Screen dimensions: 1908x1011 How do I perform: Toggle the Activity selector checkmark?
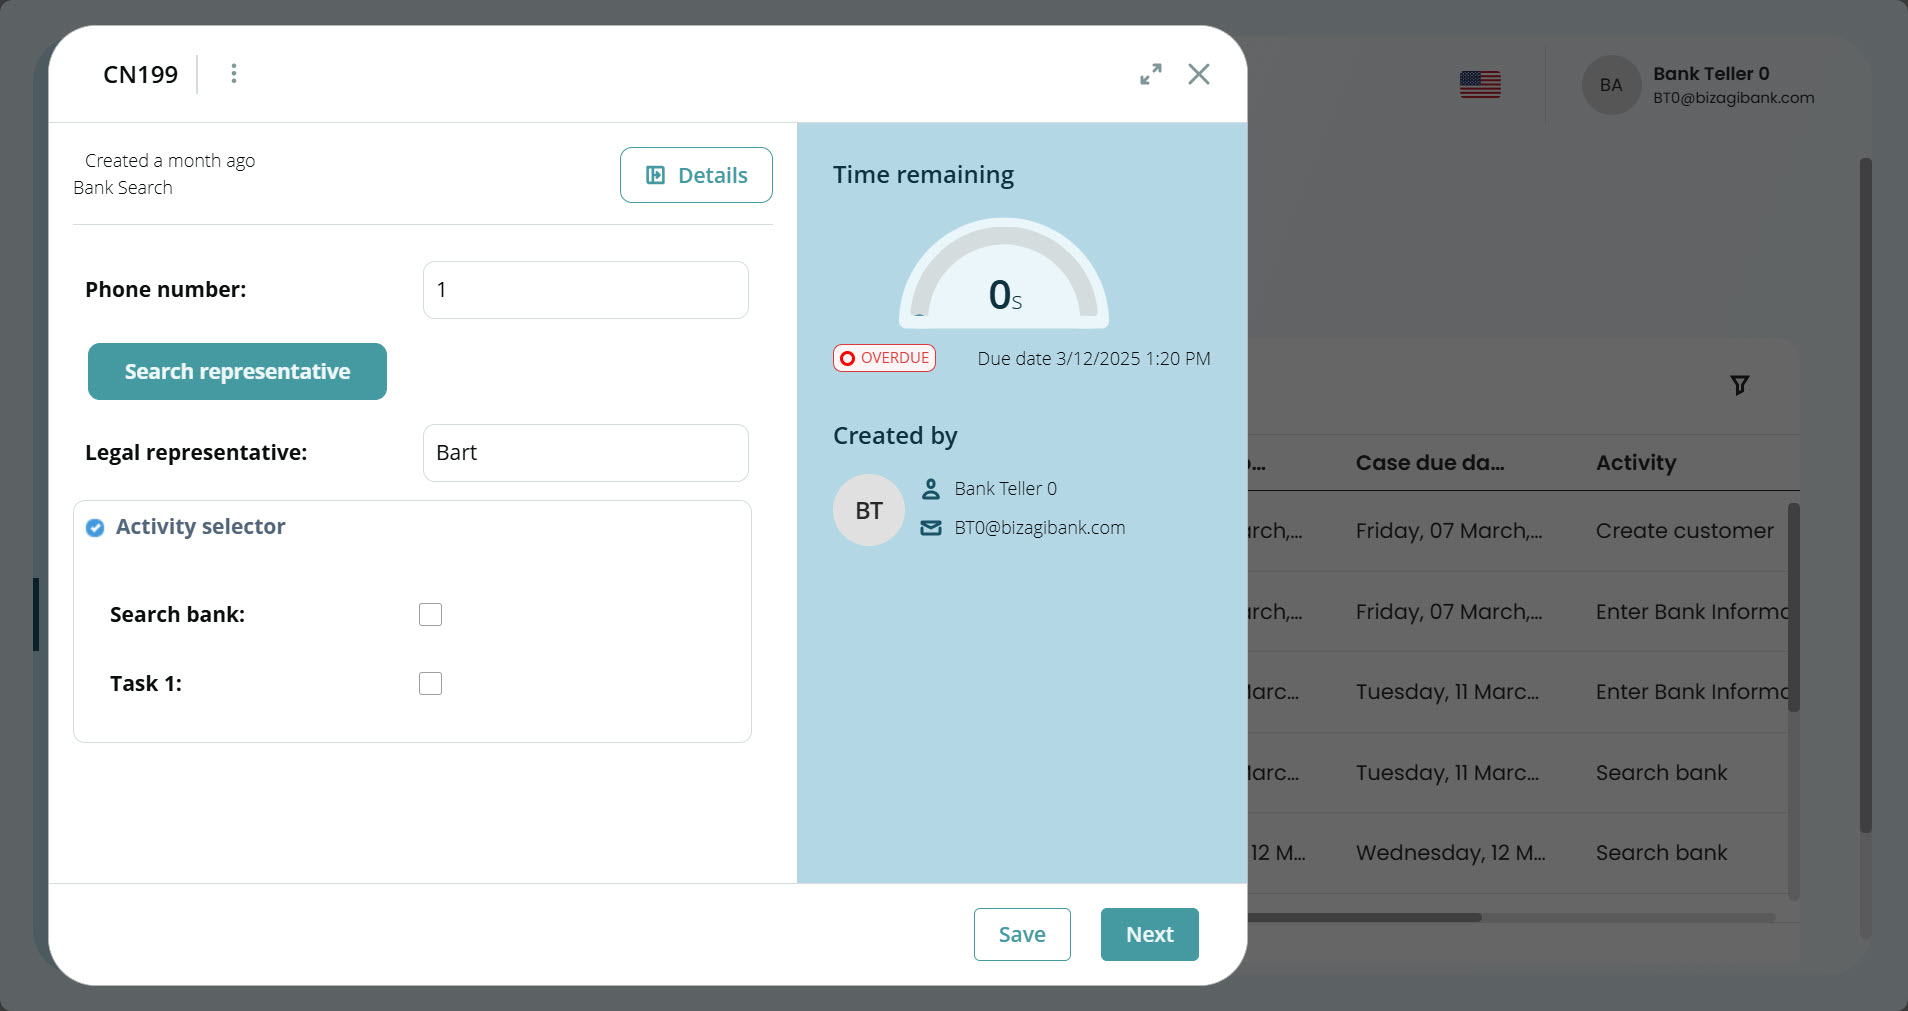(x=94, y=528)
